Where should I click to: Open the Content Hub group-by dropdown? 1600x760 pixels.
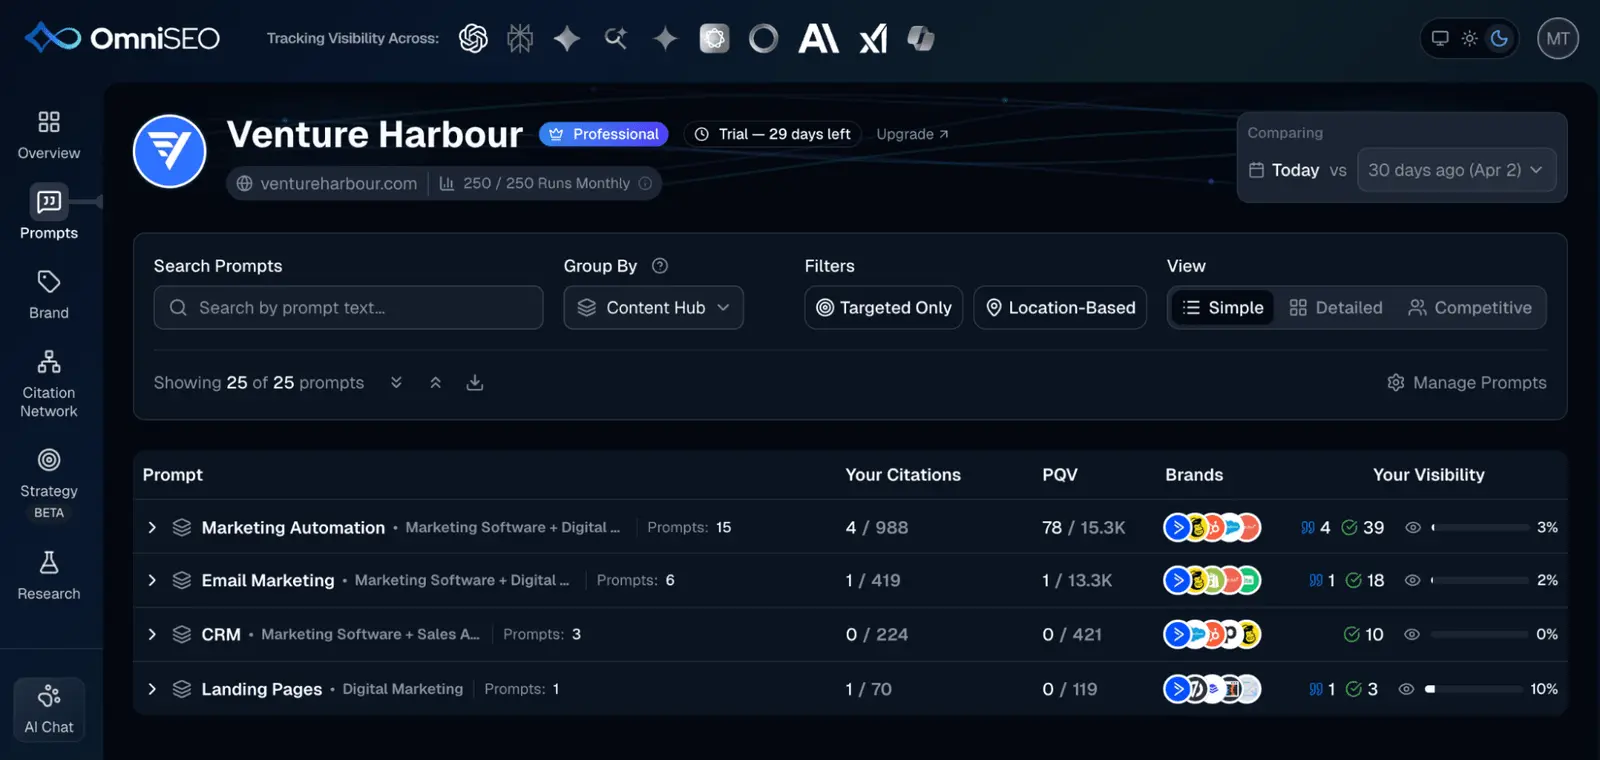[654, 308]
